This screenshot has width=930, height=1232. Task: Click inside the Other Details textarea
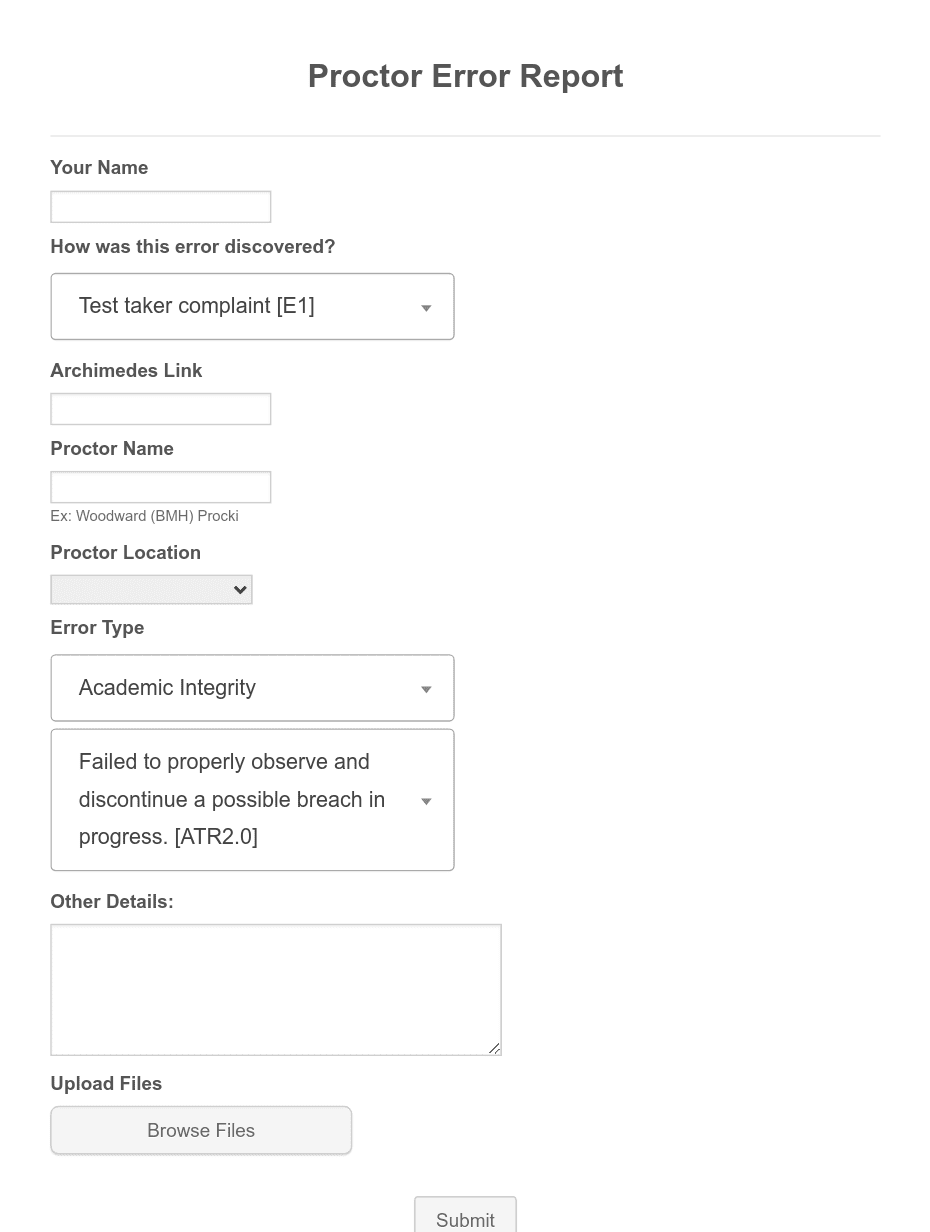tap(276, 990)
